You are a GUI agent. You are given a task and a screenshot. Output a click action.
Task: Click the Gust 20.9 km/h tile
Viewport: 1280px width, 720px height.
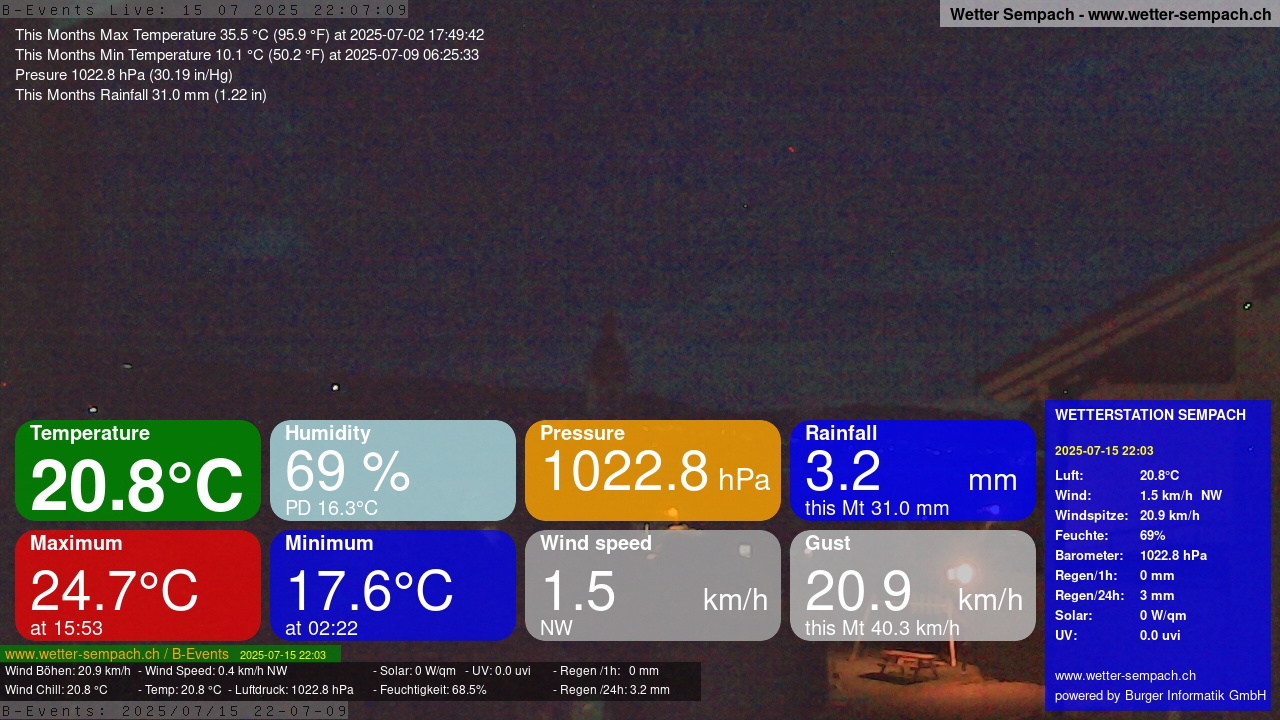point(913,585)
